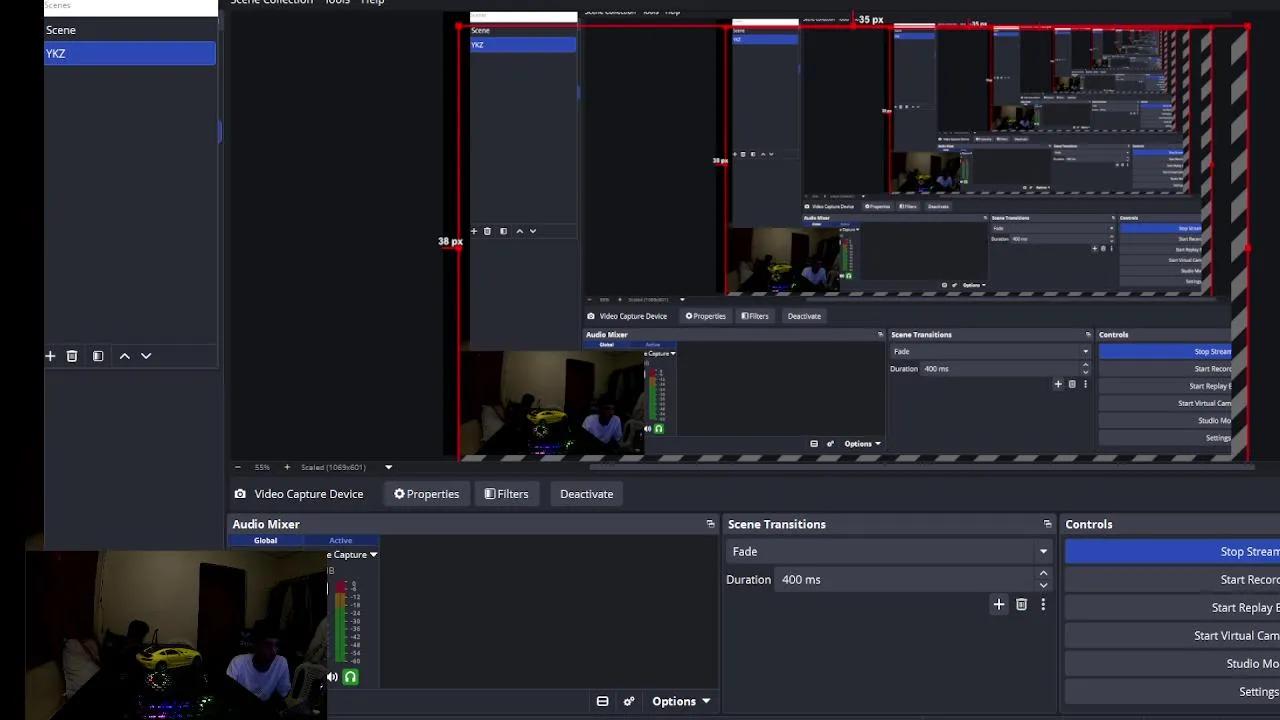
Task: Float the Scene Transitions dock using its corner icon
Action: pos(1047,524)
